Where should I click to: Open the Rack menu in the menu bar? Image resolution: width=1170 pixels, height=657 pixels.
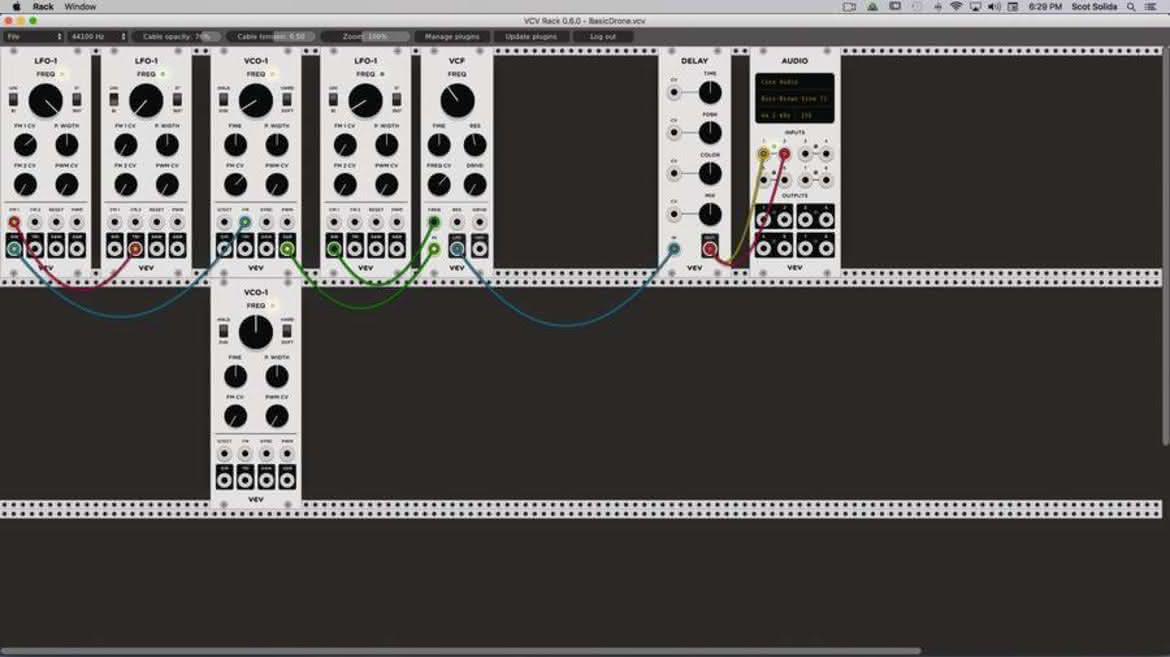click(x=43, y=7)
